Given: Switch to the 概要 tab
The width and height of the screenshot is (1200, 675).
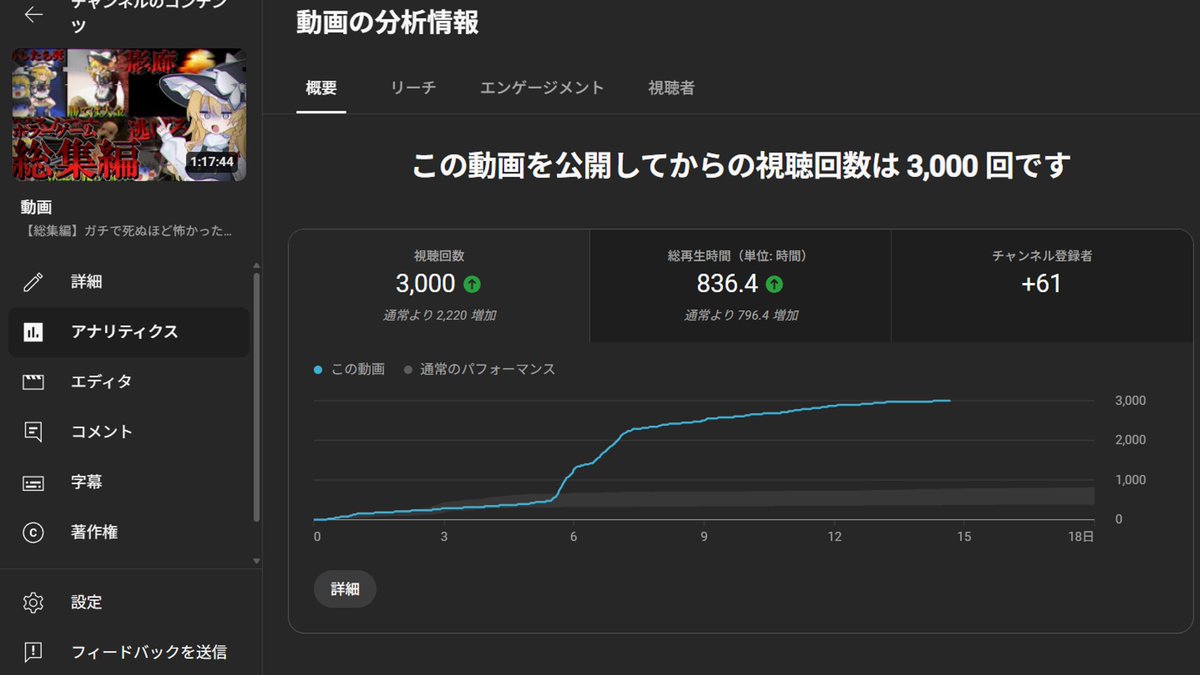Looking at the screenshot, I should point(322,88).
